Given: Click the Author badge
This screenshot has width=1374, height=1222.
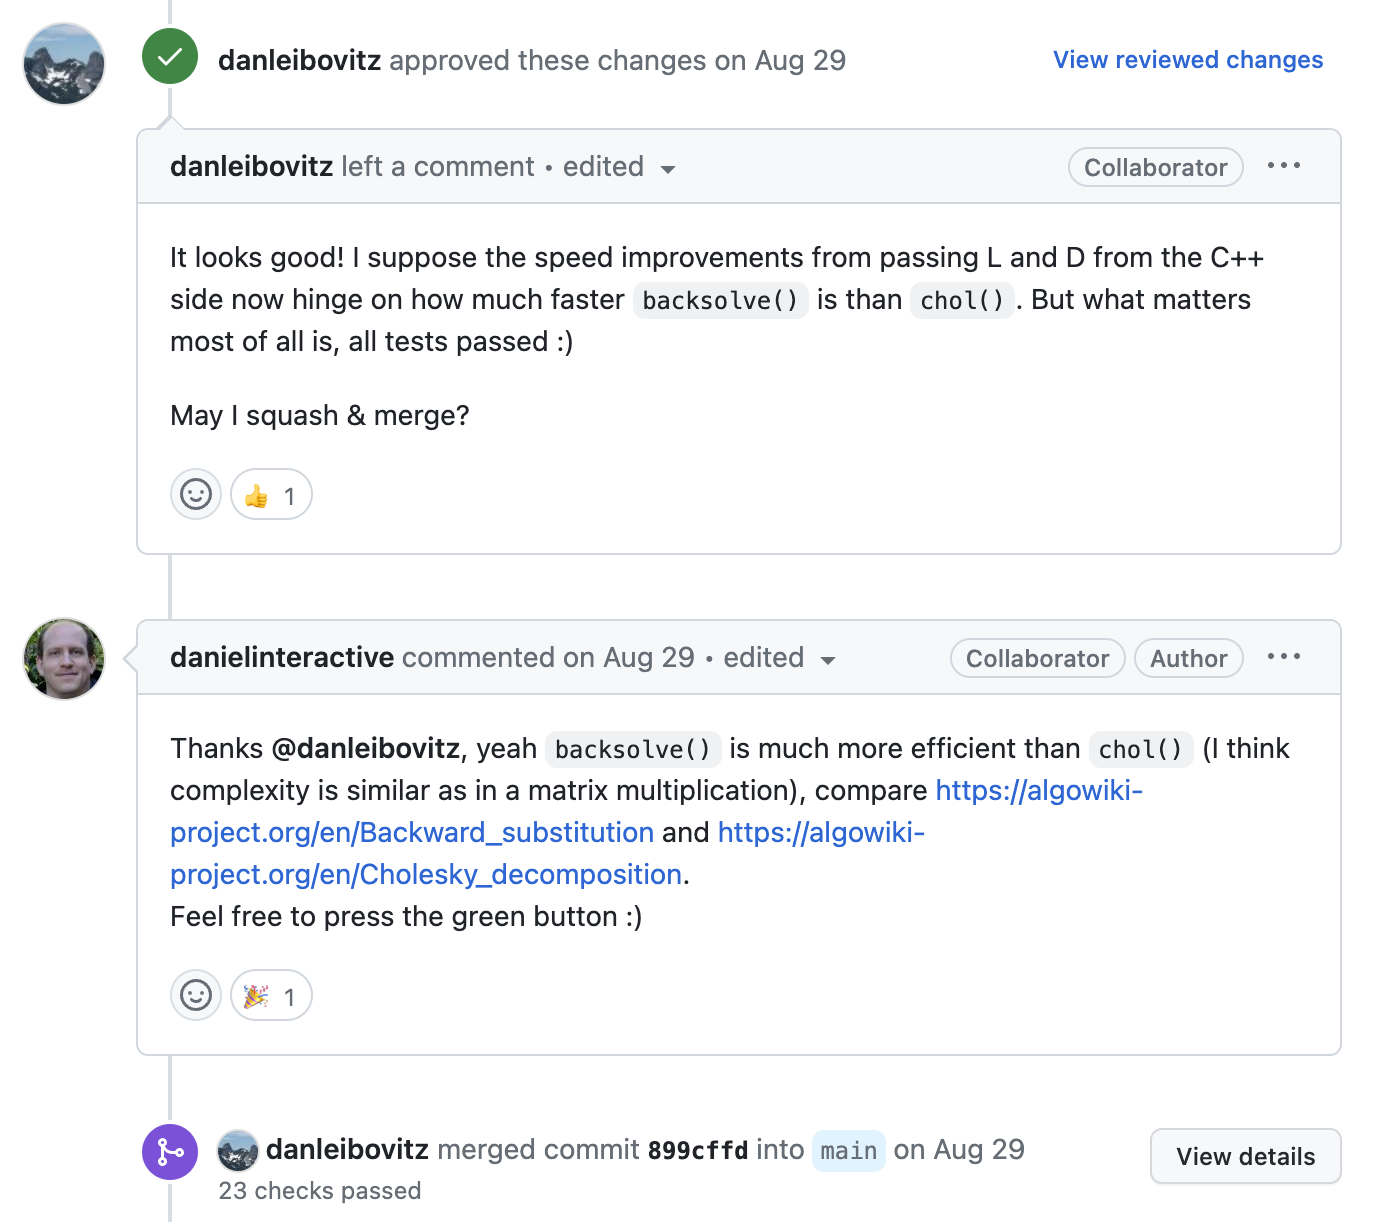Looking at the screenshot, I should click(x=1188, y=659).
